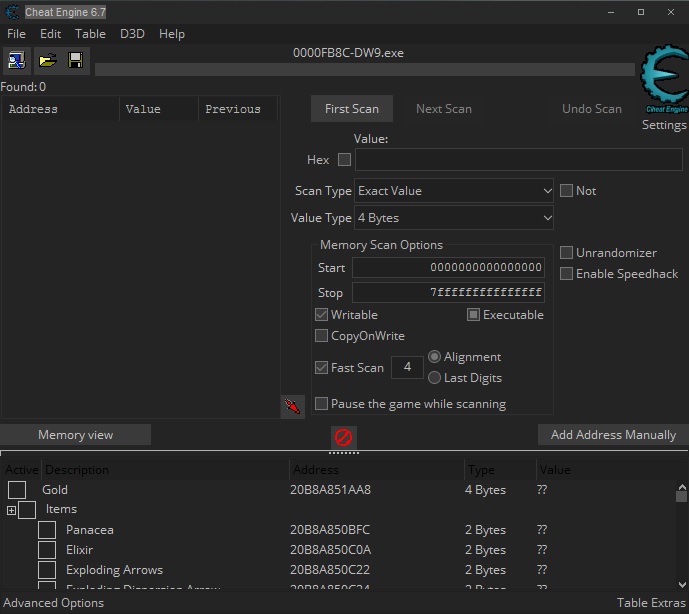This screenshot has width=689, height=614.
Task: Open the Scan Type dropdown
Action: [x=454, y=191]
